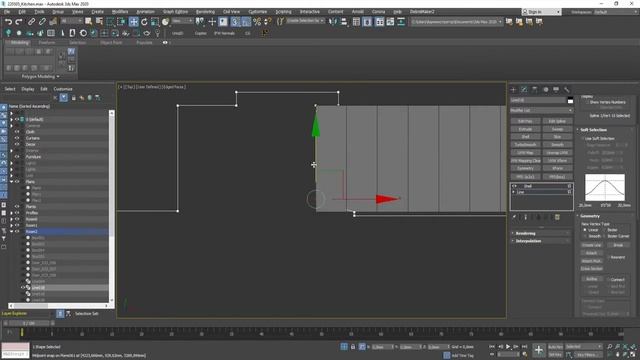
Task: Open the Utilities panel wrench tab
Action: pyautogui.click(x=567, y=89)
